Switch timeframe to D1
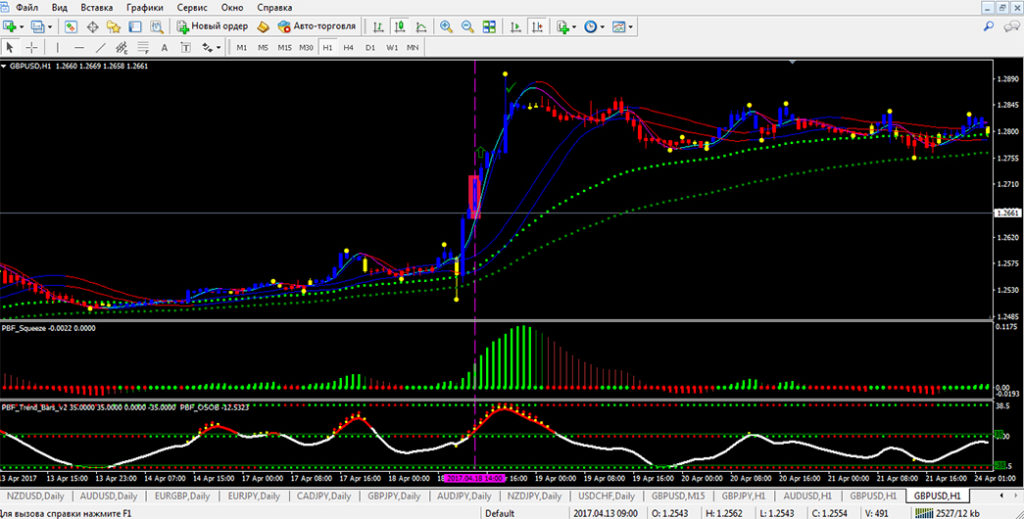The width and height of the screenshot is (1024, 519). click(370, 48)
